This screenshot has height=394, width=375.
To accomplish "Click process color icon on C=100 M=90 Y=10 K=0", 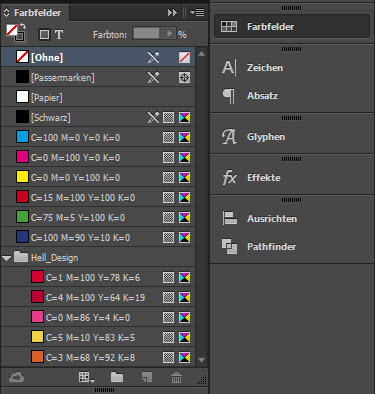I will point(168,237).
